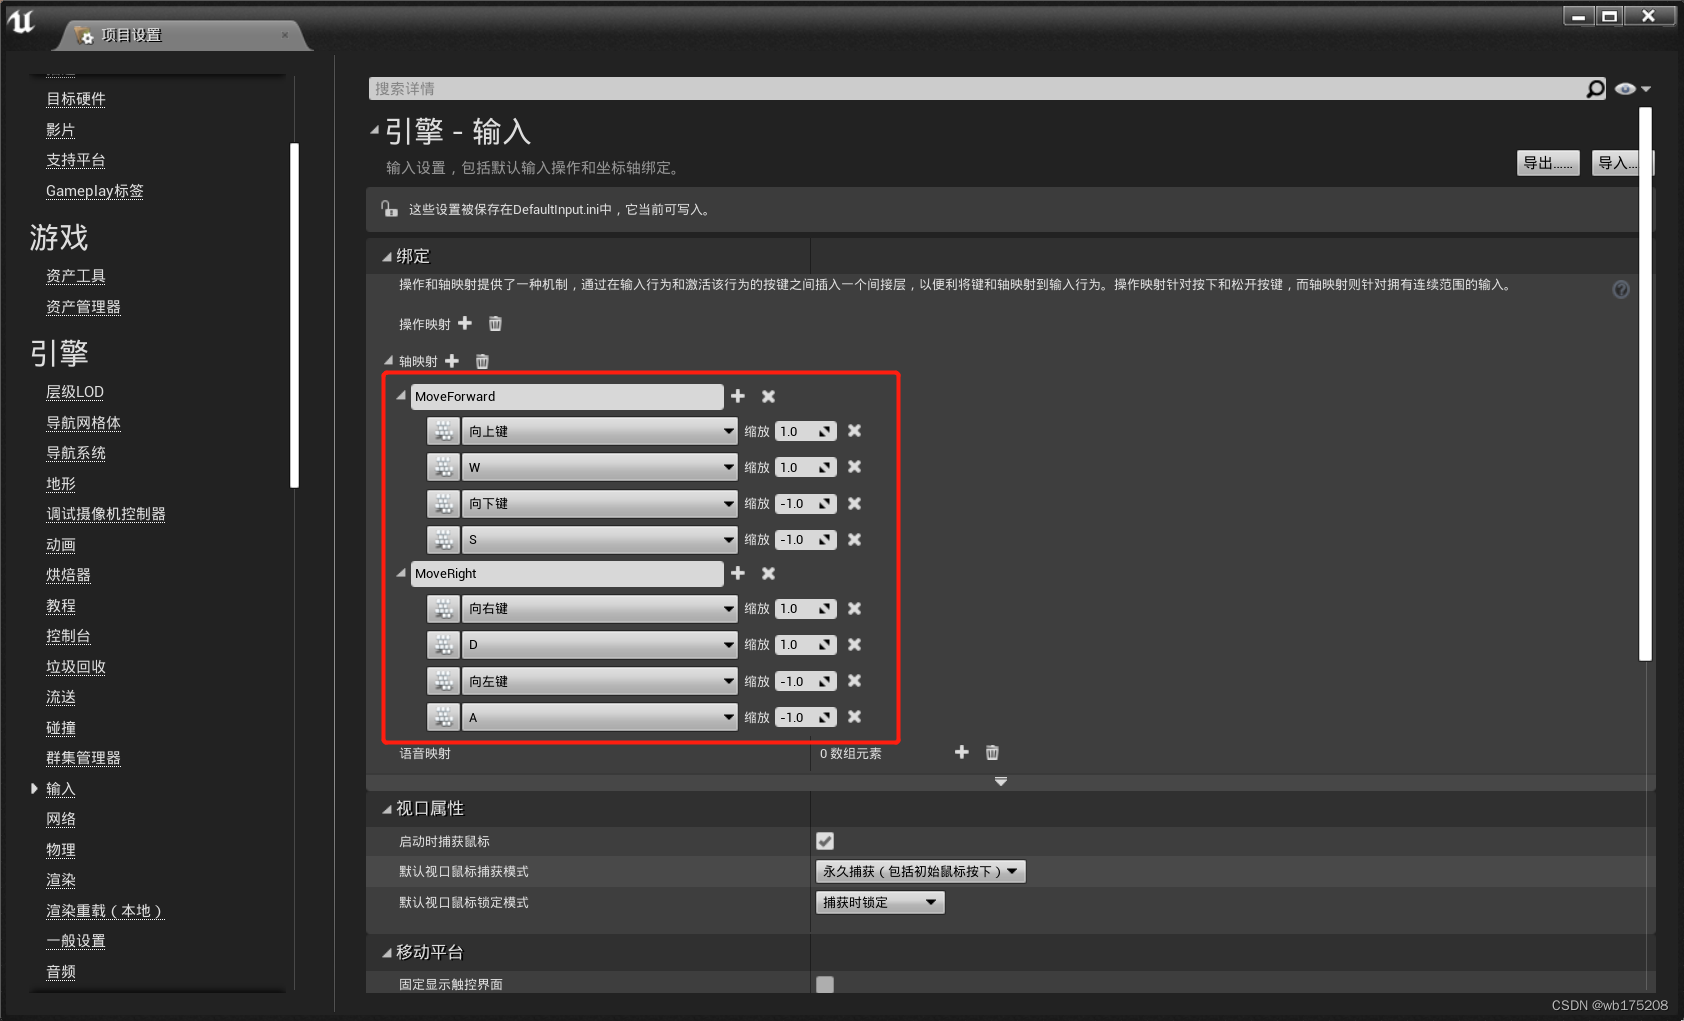Add a new action mapping with plus icon
The height and width of the screenshot is (1021, 1684).
(x=465, y=323)
